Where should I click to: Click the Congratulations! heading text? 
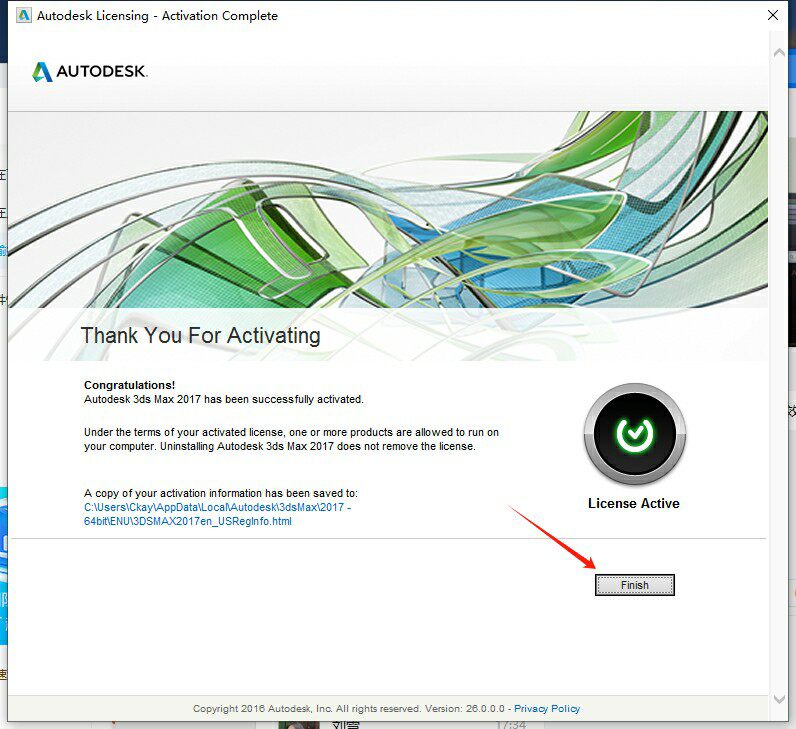pos(129,385)
